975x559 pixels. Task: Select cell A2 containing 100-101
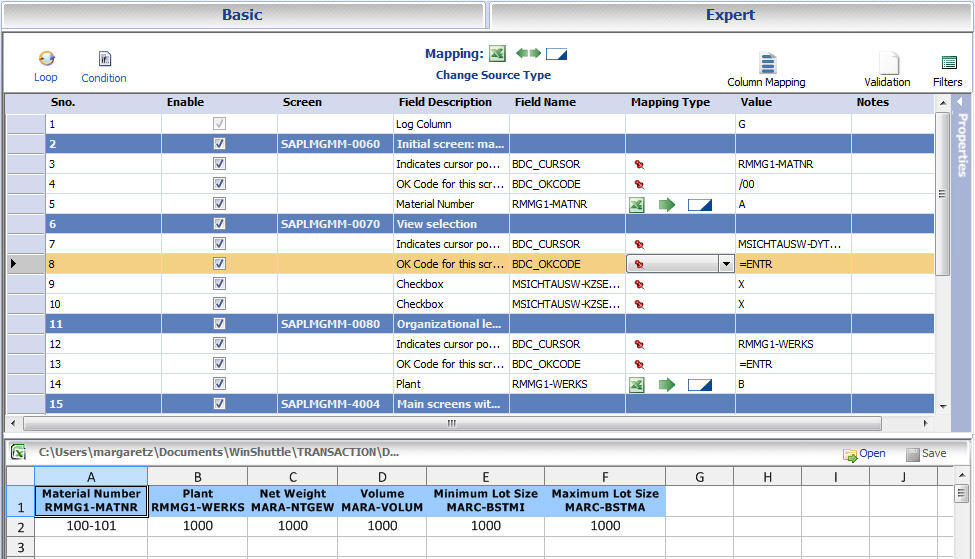pos(91,526)
